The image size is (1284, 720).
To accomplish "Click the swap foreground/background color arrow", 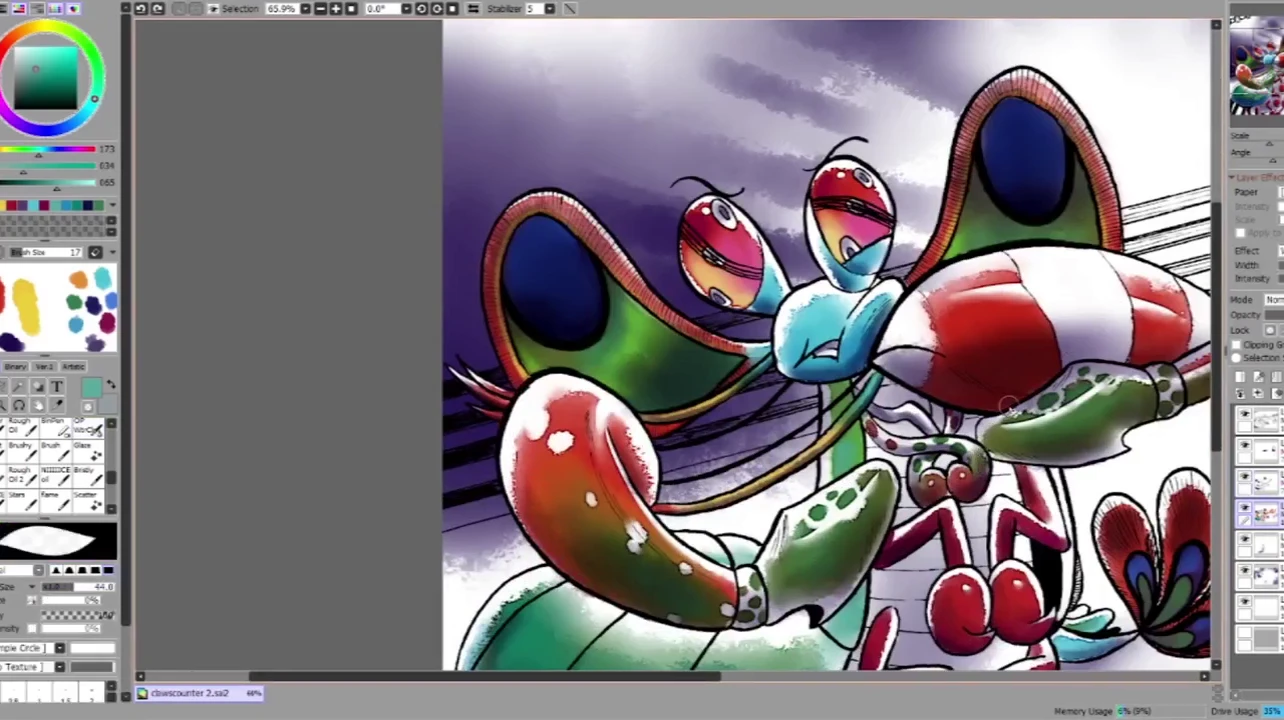I will click(x=111, y=385).
